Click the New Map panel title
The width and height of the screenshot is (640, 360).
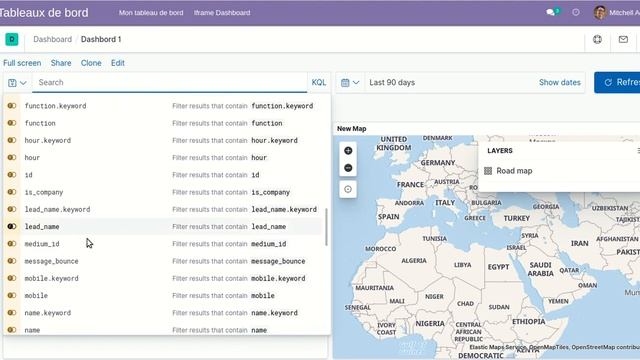point(351,129)
